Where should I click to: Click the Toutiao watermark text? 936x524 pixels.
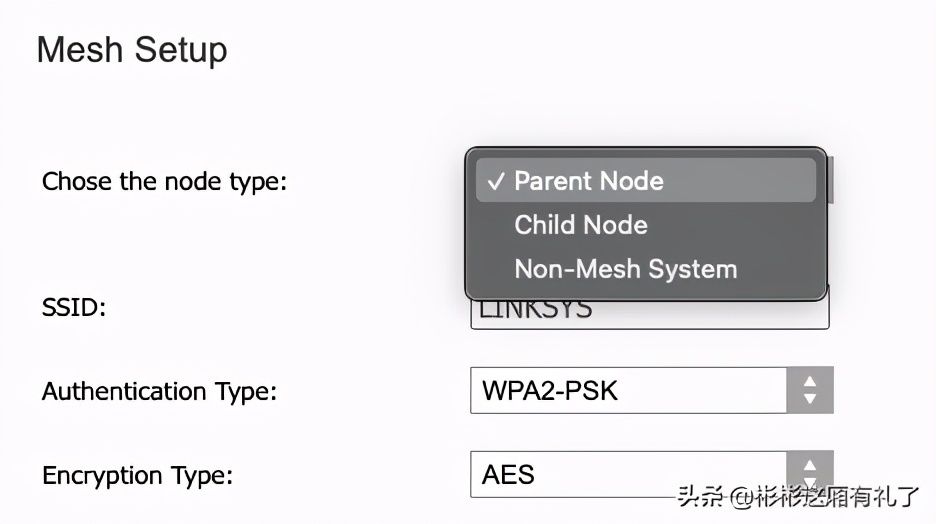tap(798, 497)
